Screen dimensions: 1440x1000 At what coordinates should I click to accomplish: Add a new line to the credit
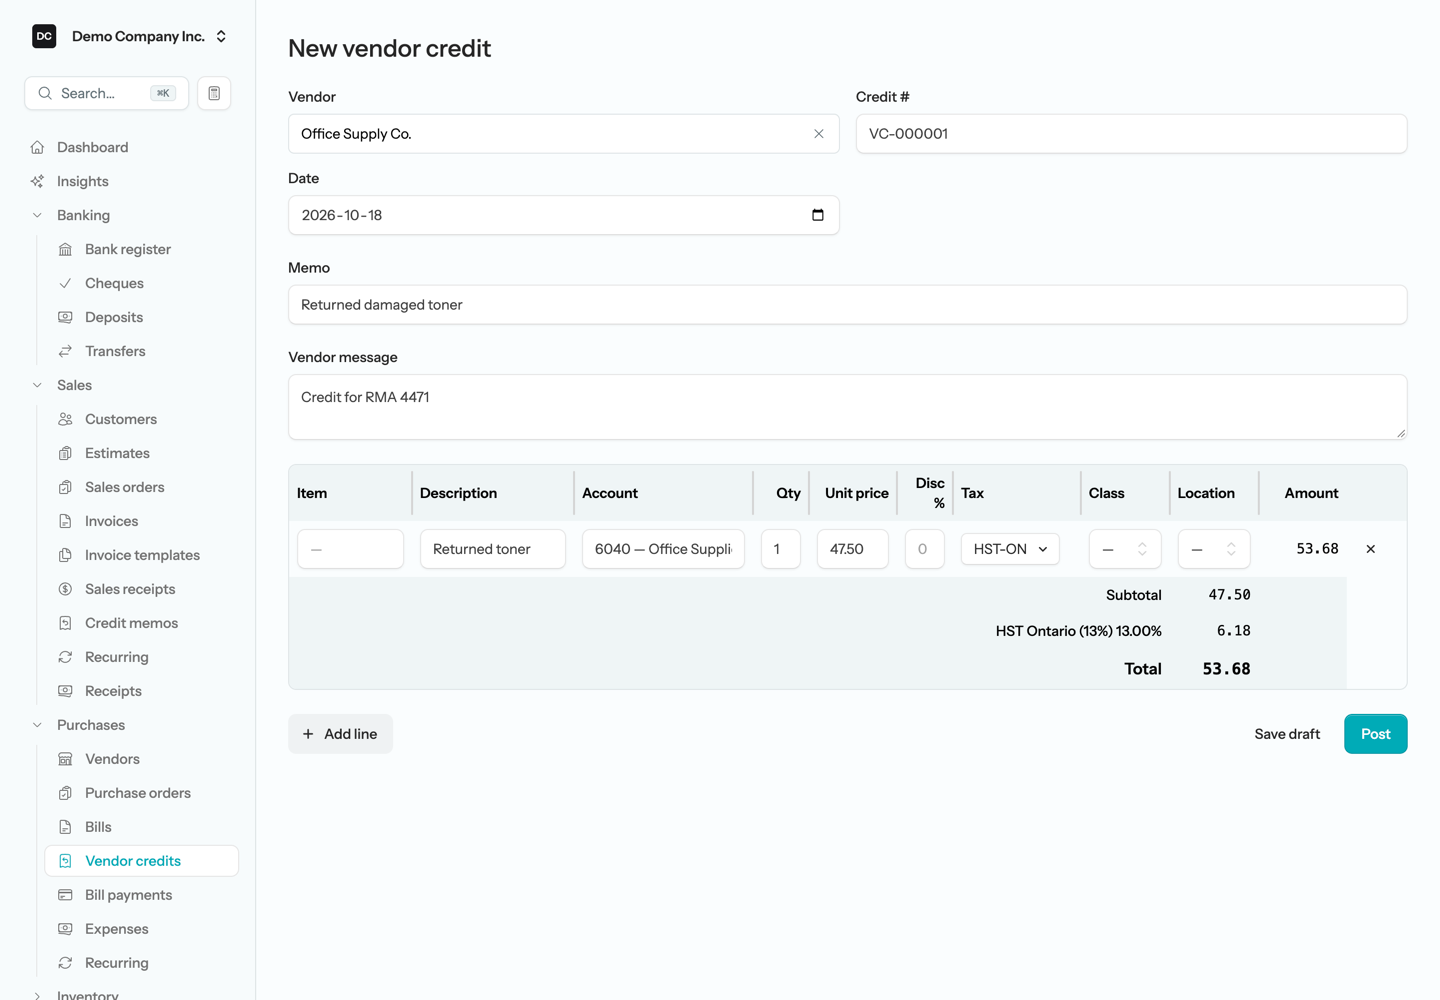pyautogui.click(x=340, y=734)
